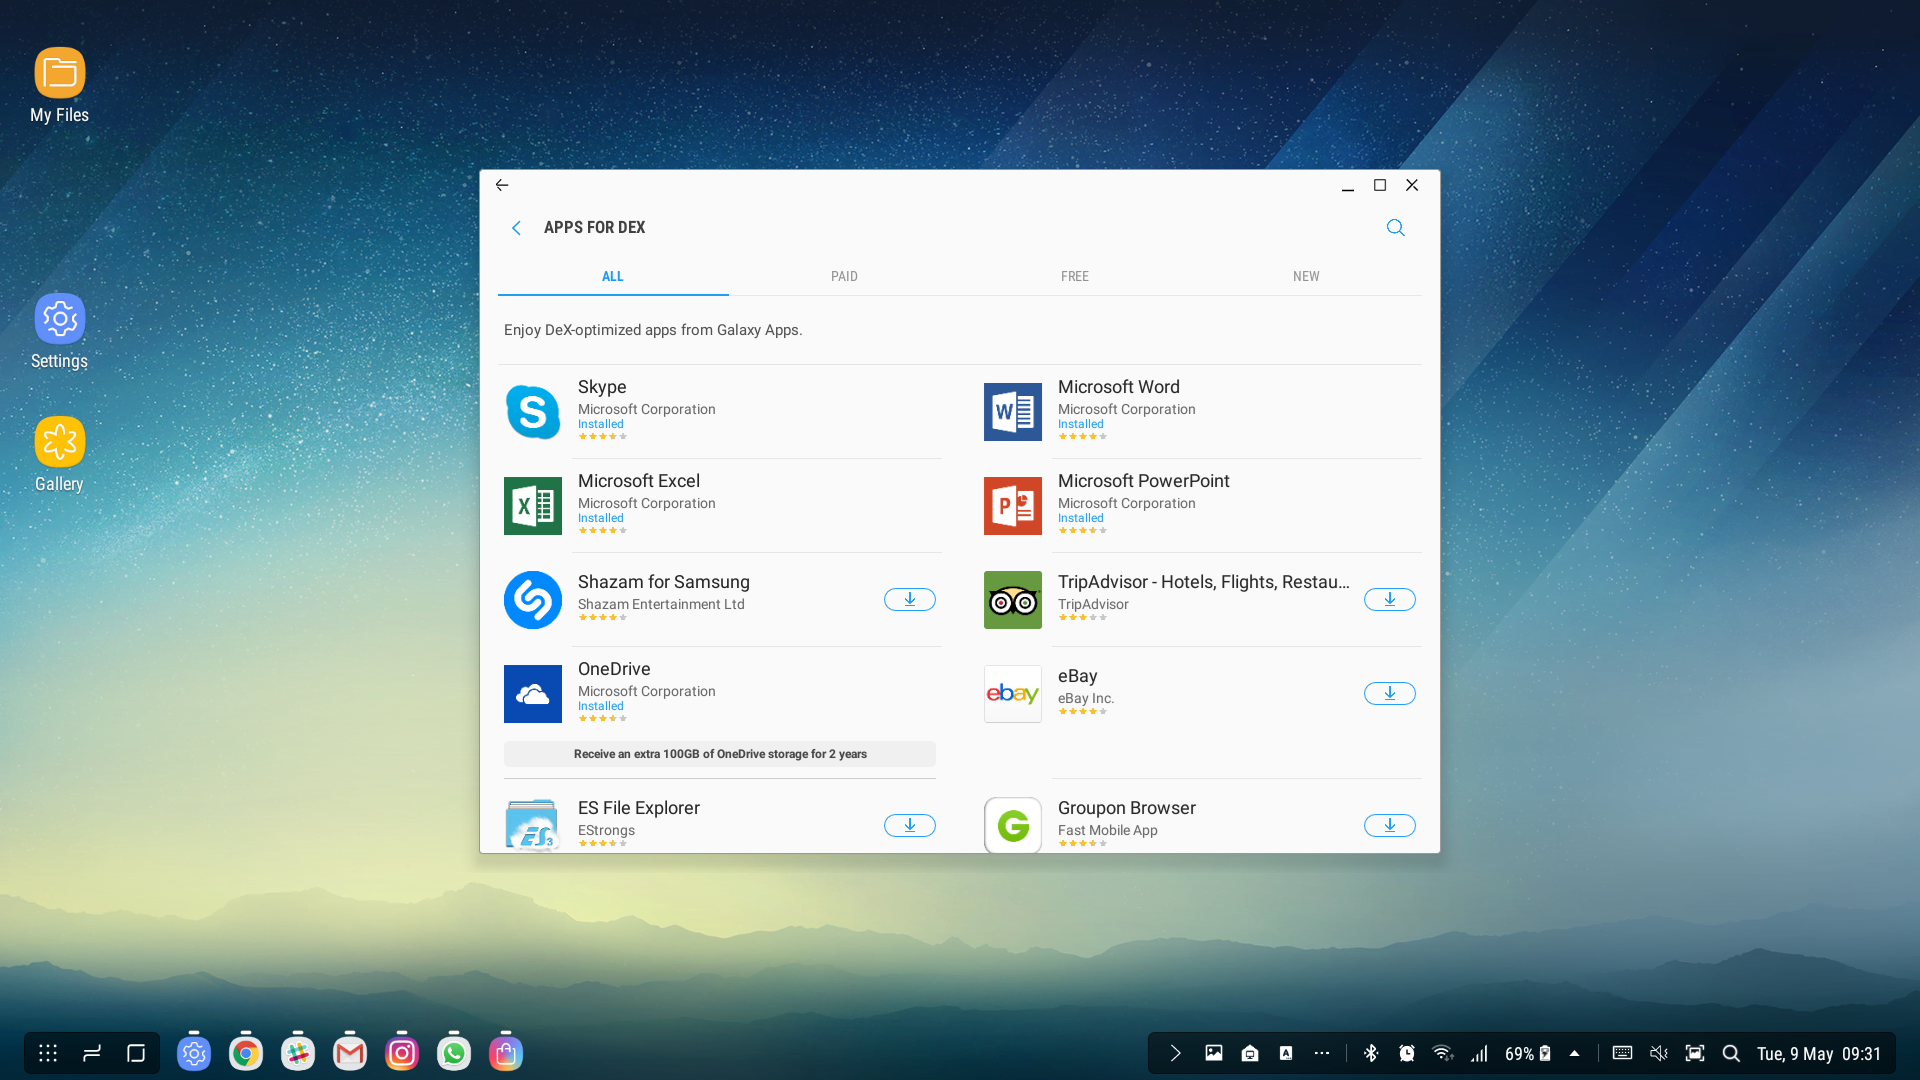Click the ES File Explorer icon
1920x1080 pixels.
click(x=533, y=825)
